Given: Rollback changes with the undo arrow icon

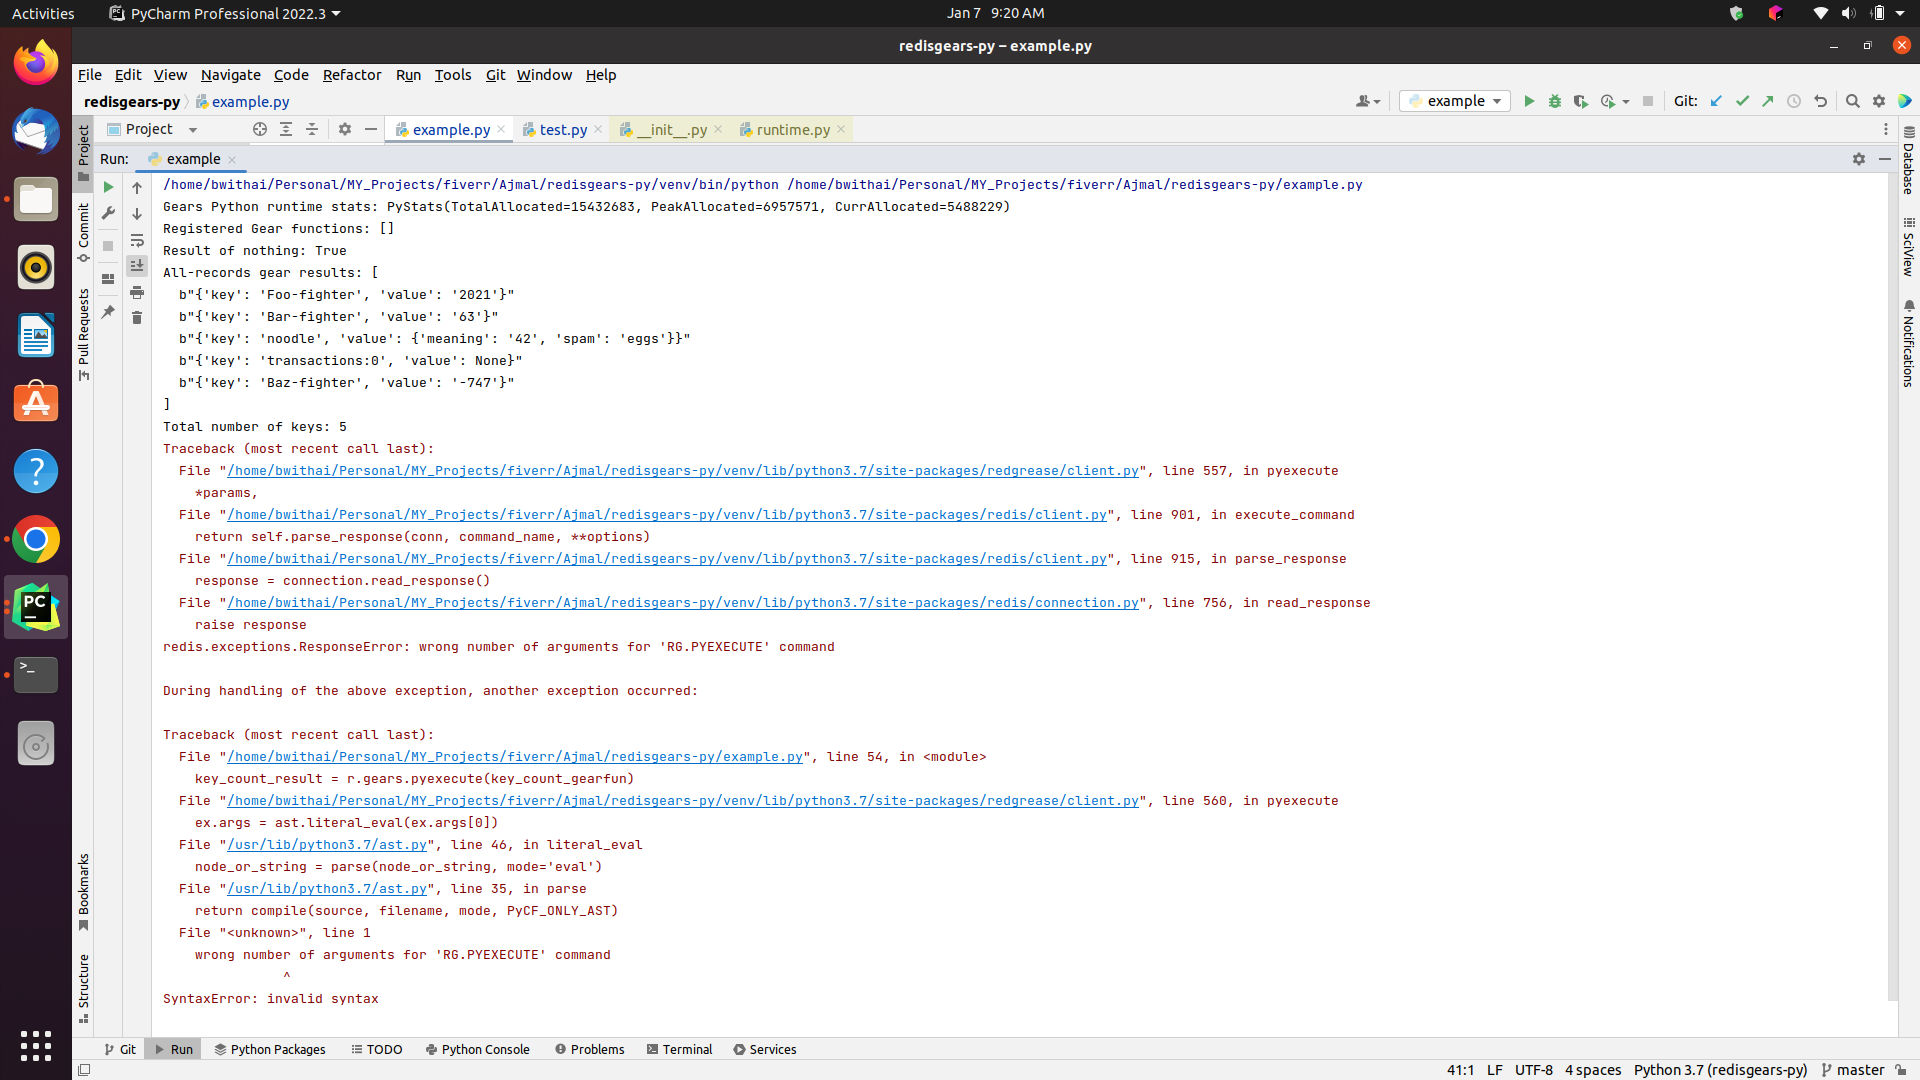Looking at the screenshot, I should tap(1820, 101).
